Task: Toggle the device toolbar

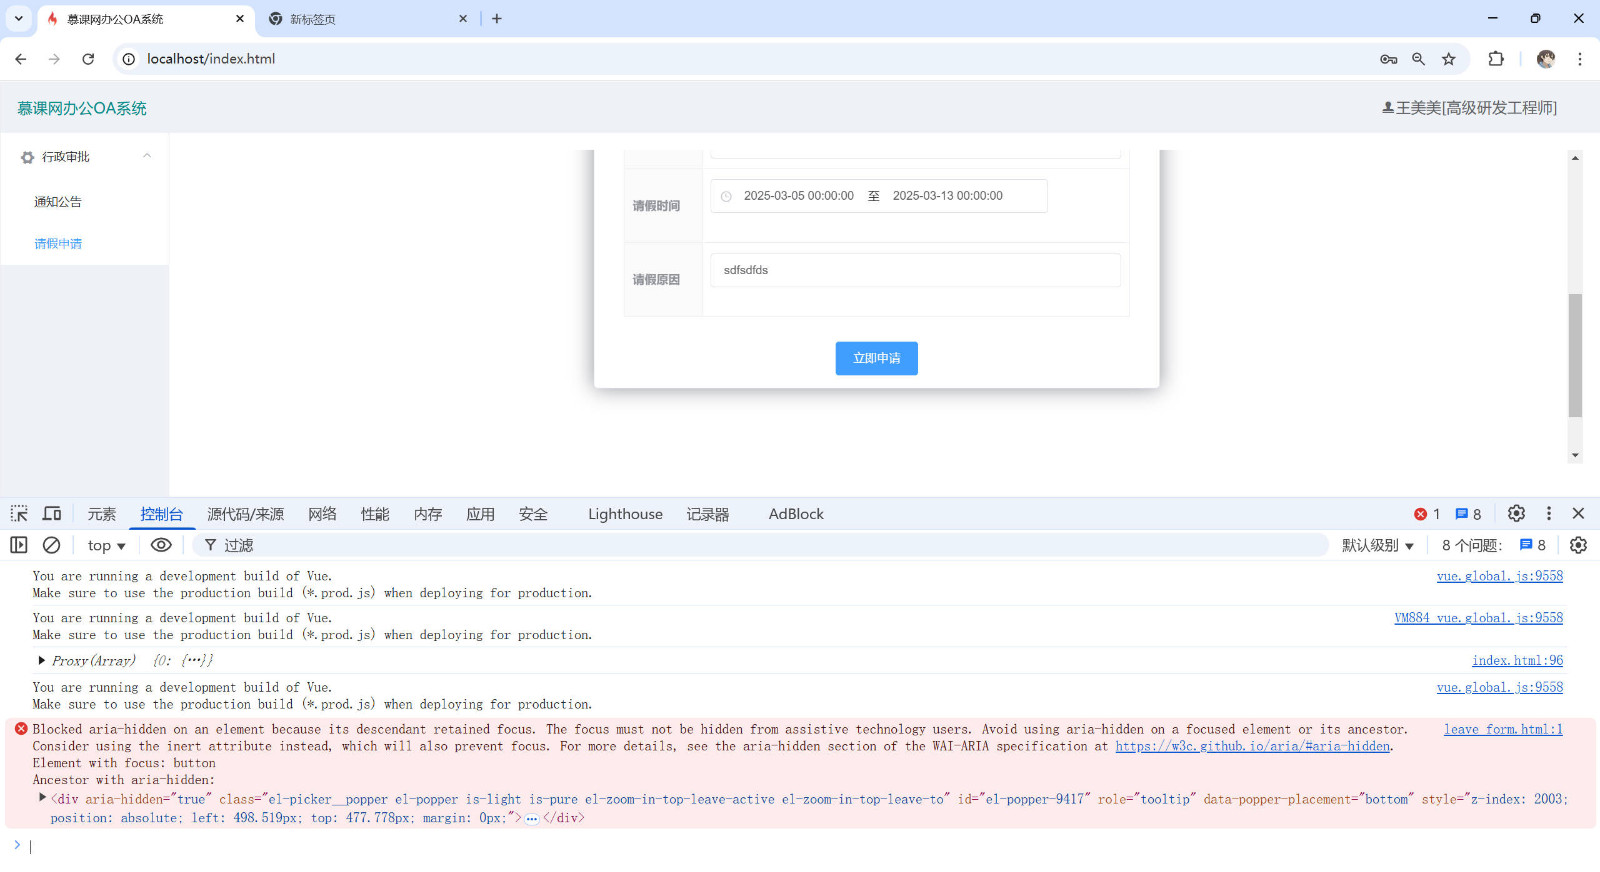Action: 52,514
